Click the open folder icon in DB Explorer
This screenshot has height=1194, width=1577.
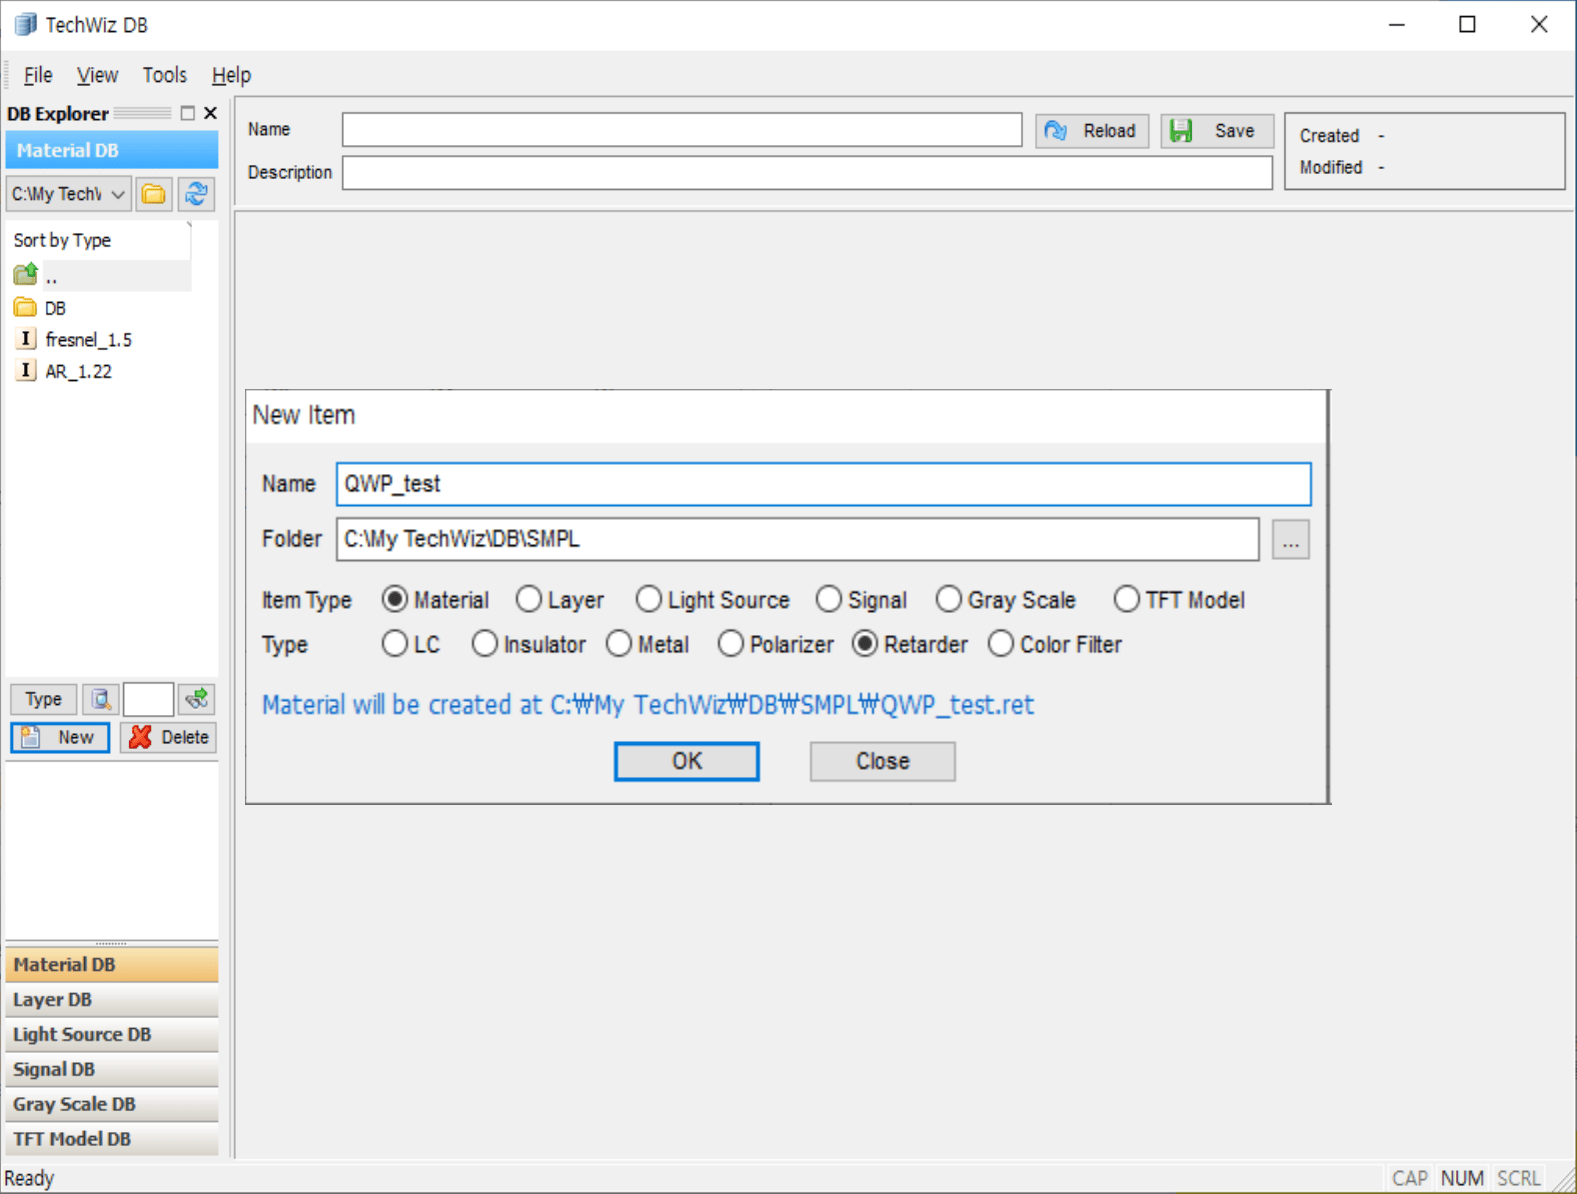coord(154,194)
